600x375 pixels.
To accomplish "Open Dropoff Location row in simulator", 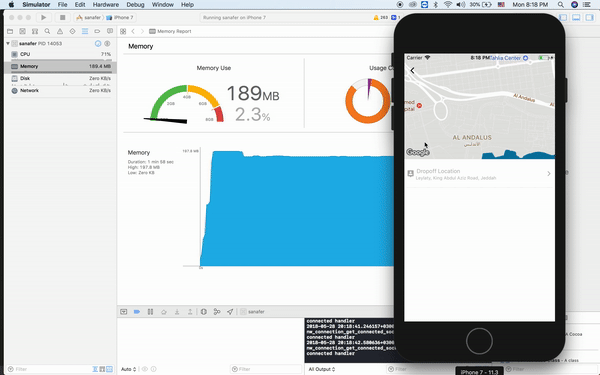I will (479, 174).
